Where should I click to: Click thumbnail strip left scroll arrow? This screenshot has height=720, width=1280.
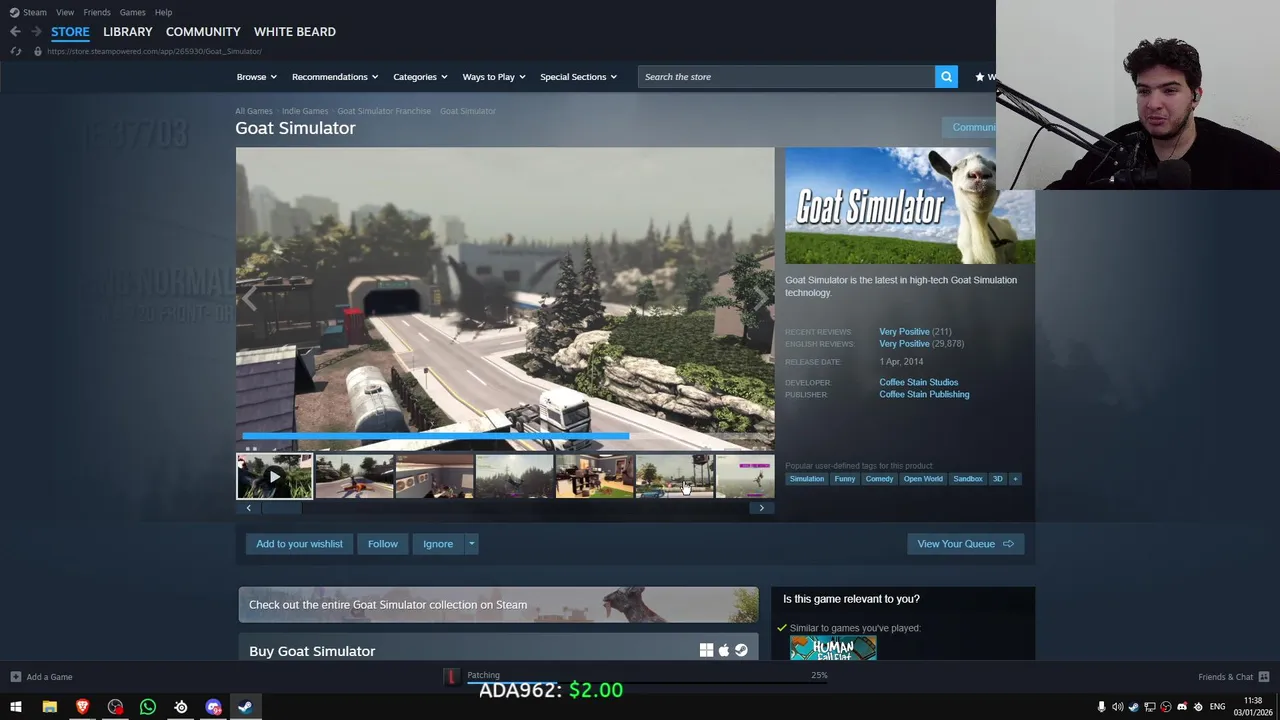(249, 508)
